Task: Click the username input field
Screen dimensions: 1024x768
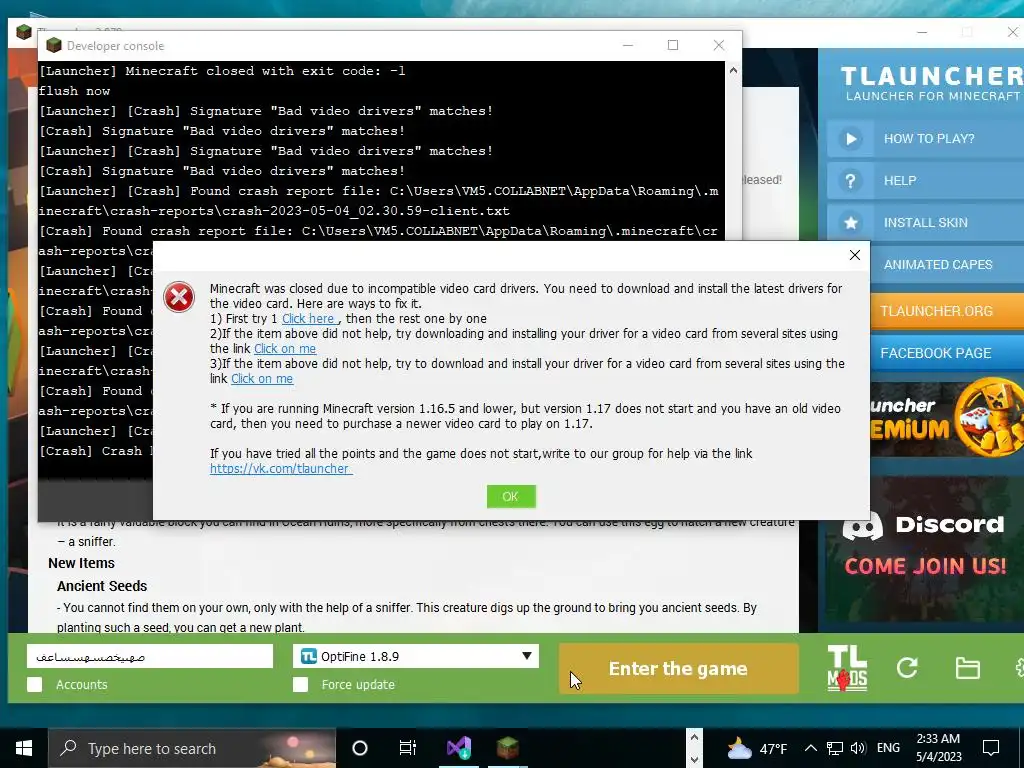Action: point(150,656)
